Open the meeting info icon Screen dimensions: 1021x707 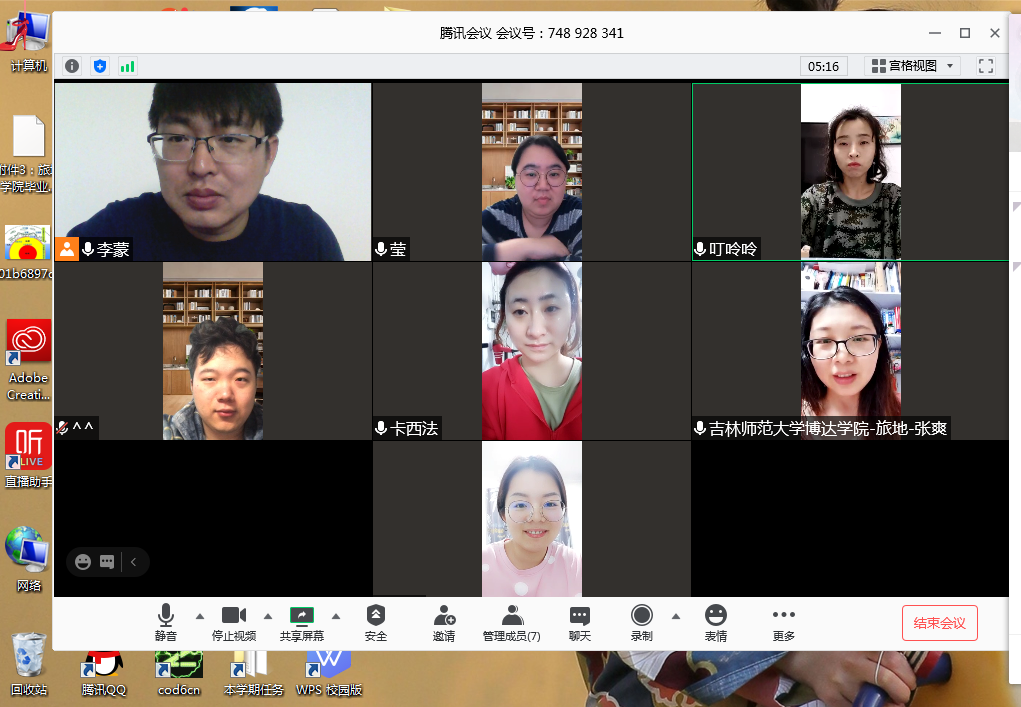pyautogui.click(x=72, y=66)
